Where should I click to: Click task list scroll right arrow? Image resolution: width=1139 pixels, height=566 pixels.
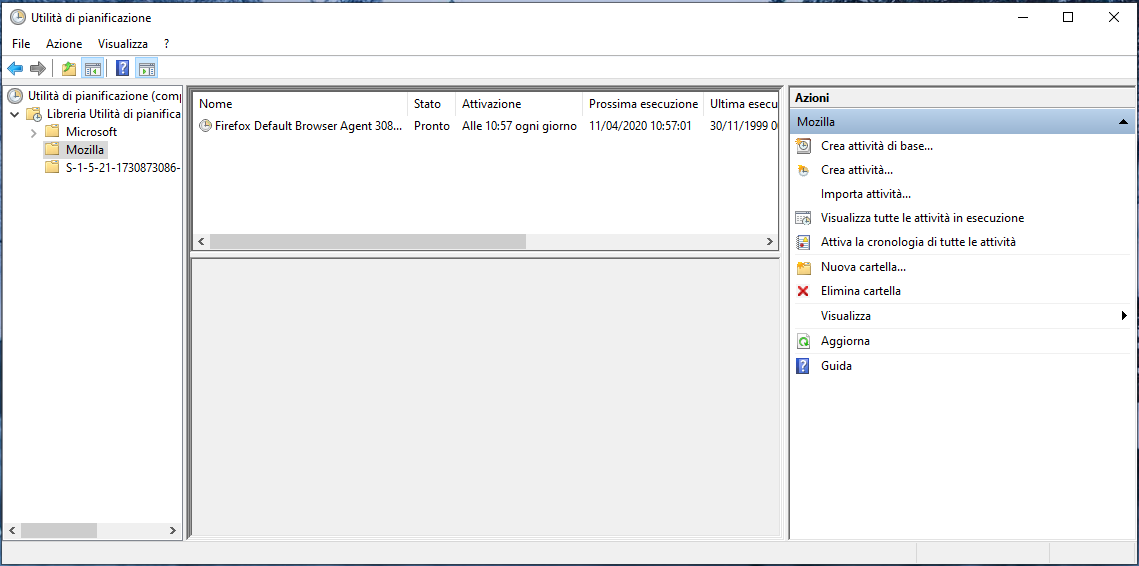coord(769,241)
